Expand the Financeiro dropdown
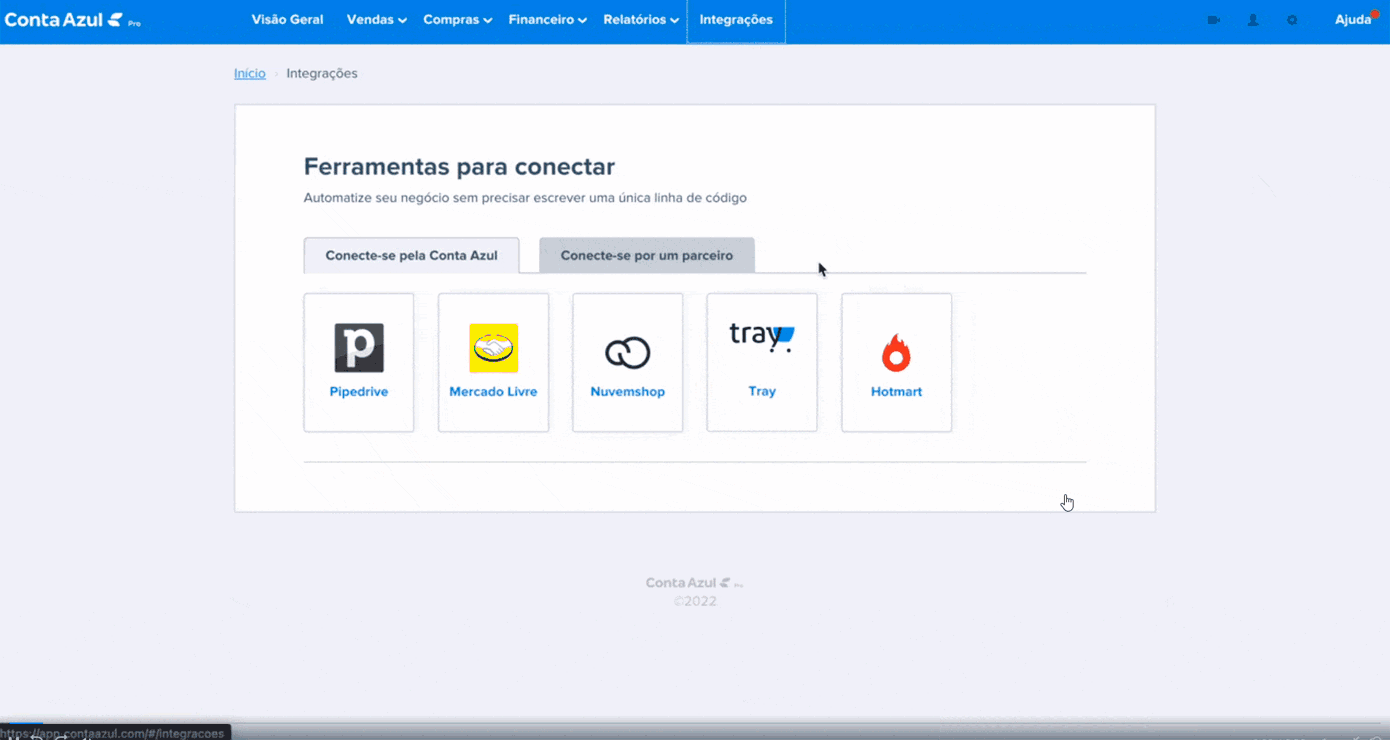Screen dimensions: 1390x740 tap(547, 19)
